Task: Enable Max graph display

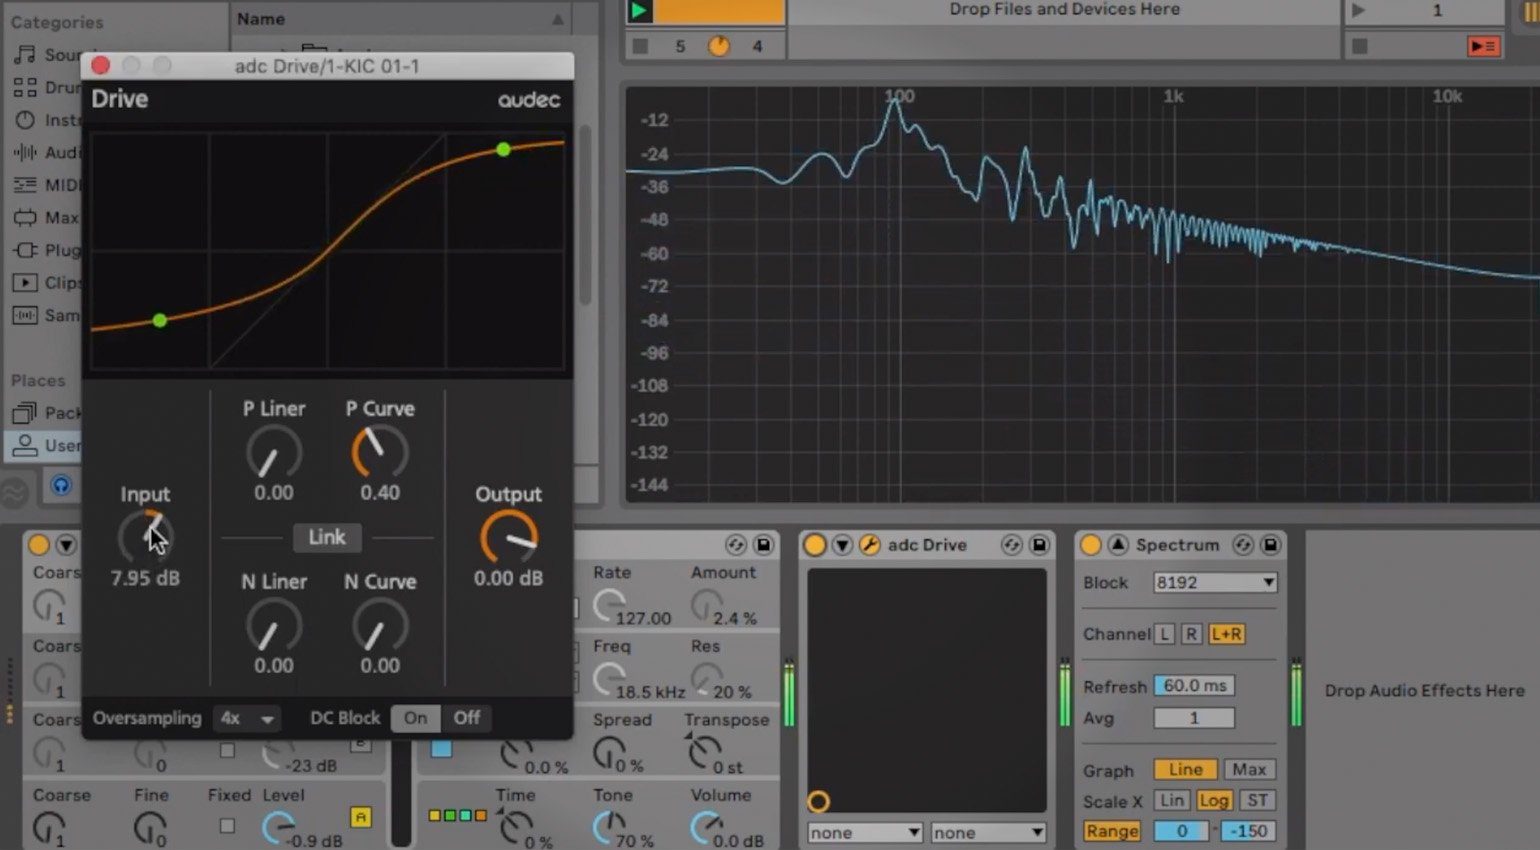Action: [1249, 770]
